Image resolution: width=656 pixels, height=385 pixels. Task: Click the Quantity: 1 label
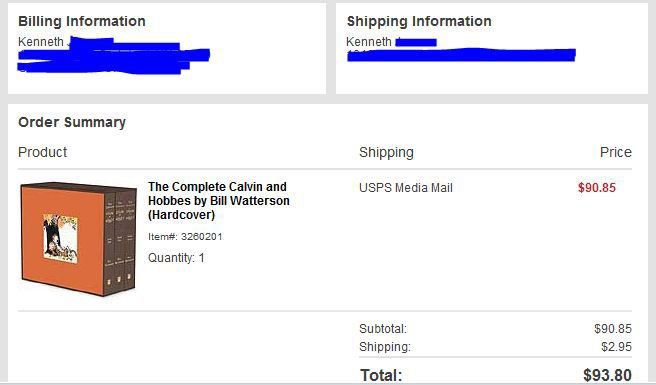[176, 258]
